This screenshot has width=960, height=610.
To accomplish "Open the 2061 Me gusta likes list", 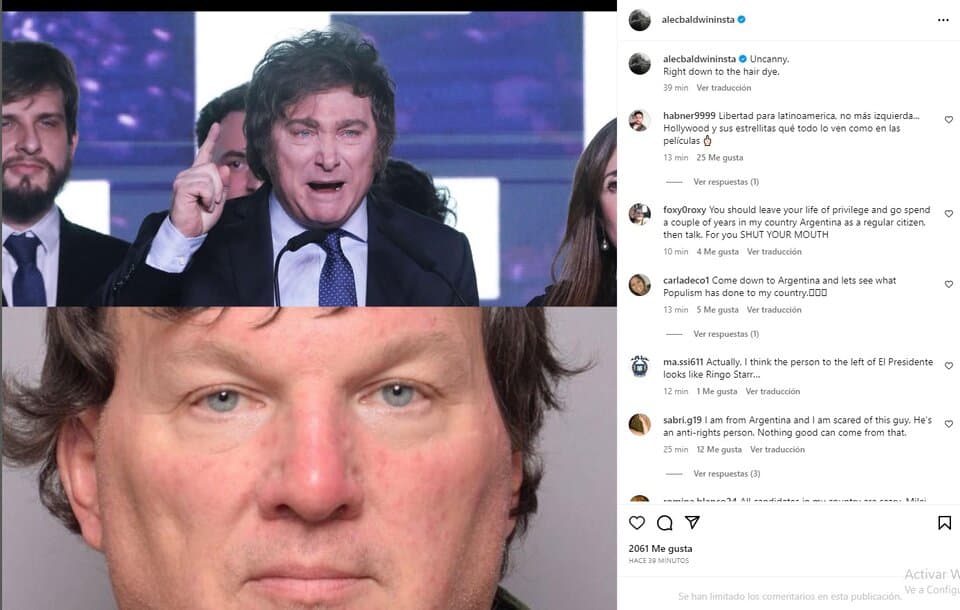I will click(x=660, y=549).
